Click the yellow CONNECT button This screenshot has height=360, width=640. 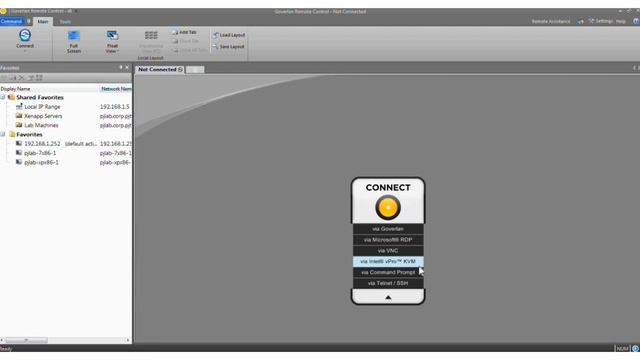click(388, 207)
